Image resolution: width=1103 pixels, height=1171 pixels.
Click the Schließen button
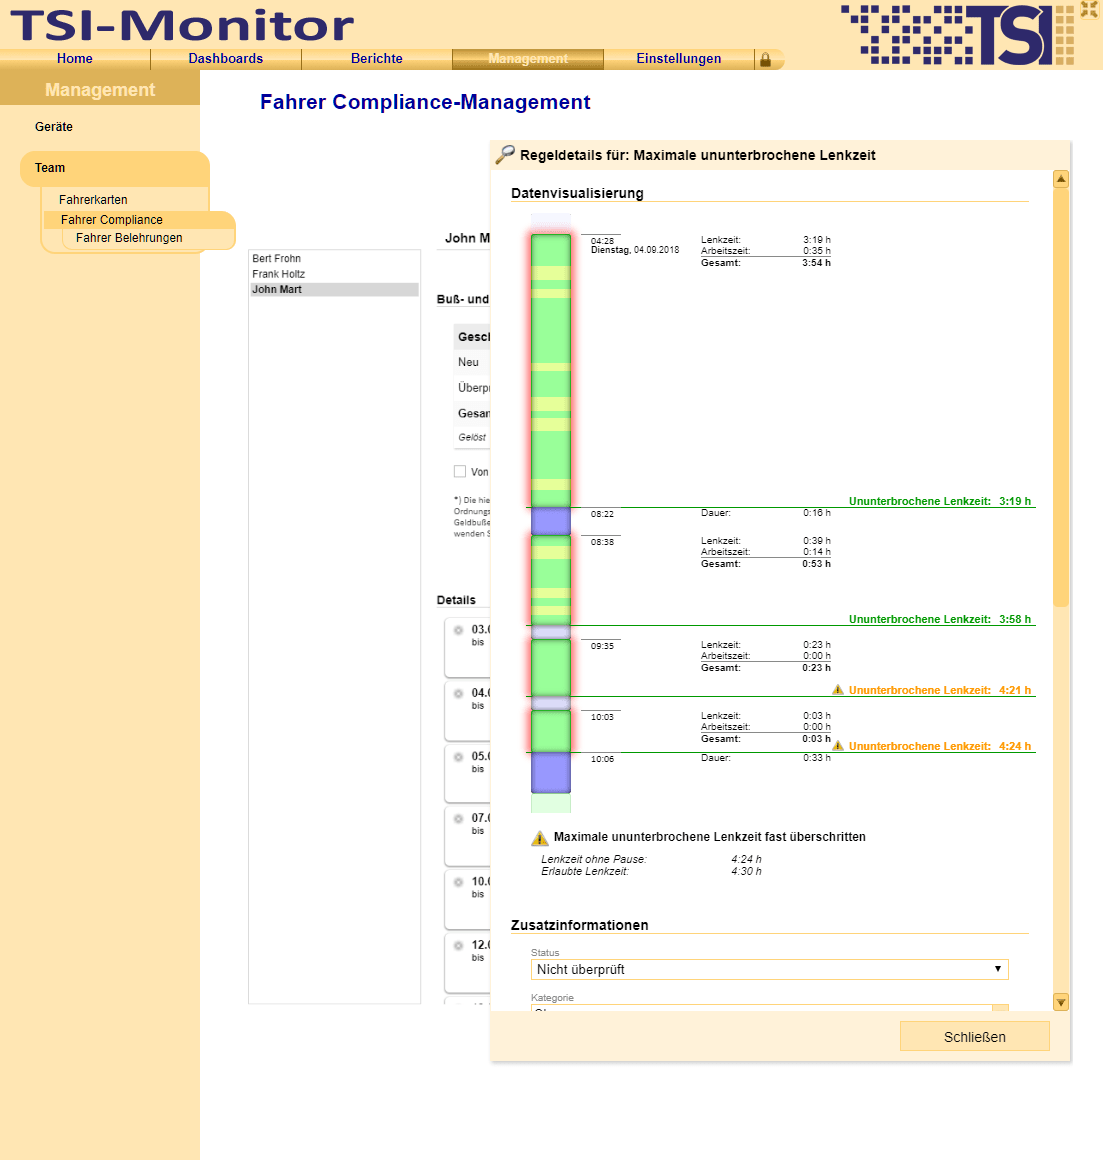pyautogui.click(x=975, y=1037)
